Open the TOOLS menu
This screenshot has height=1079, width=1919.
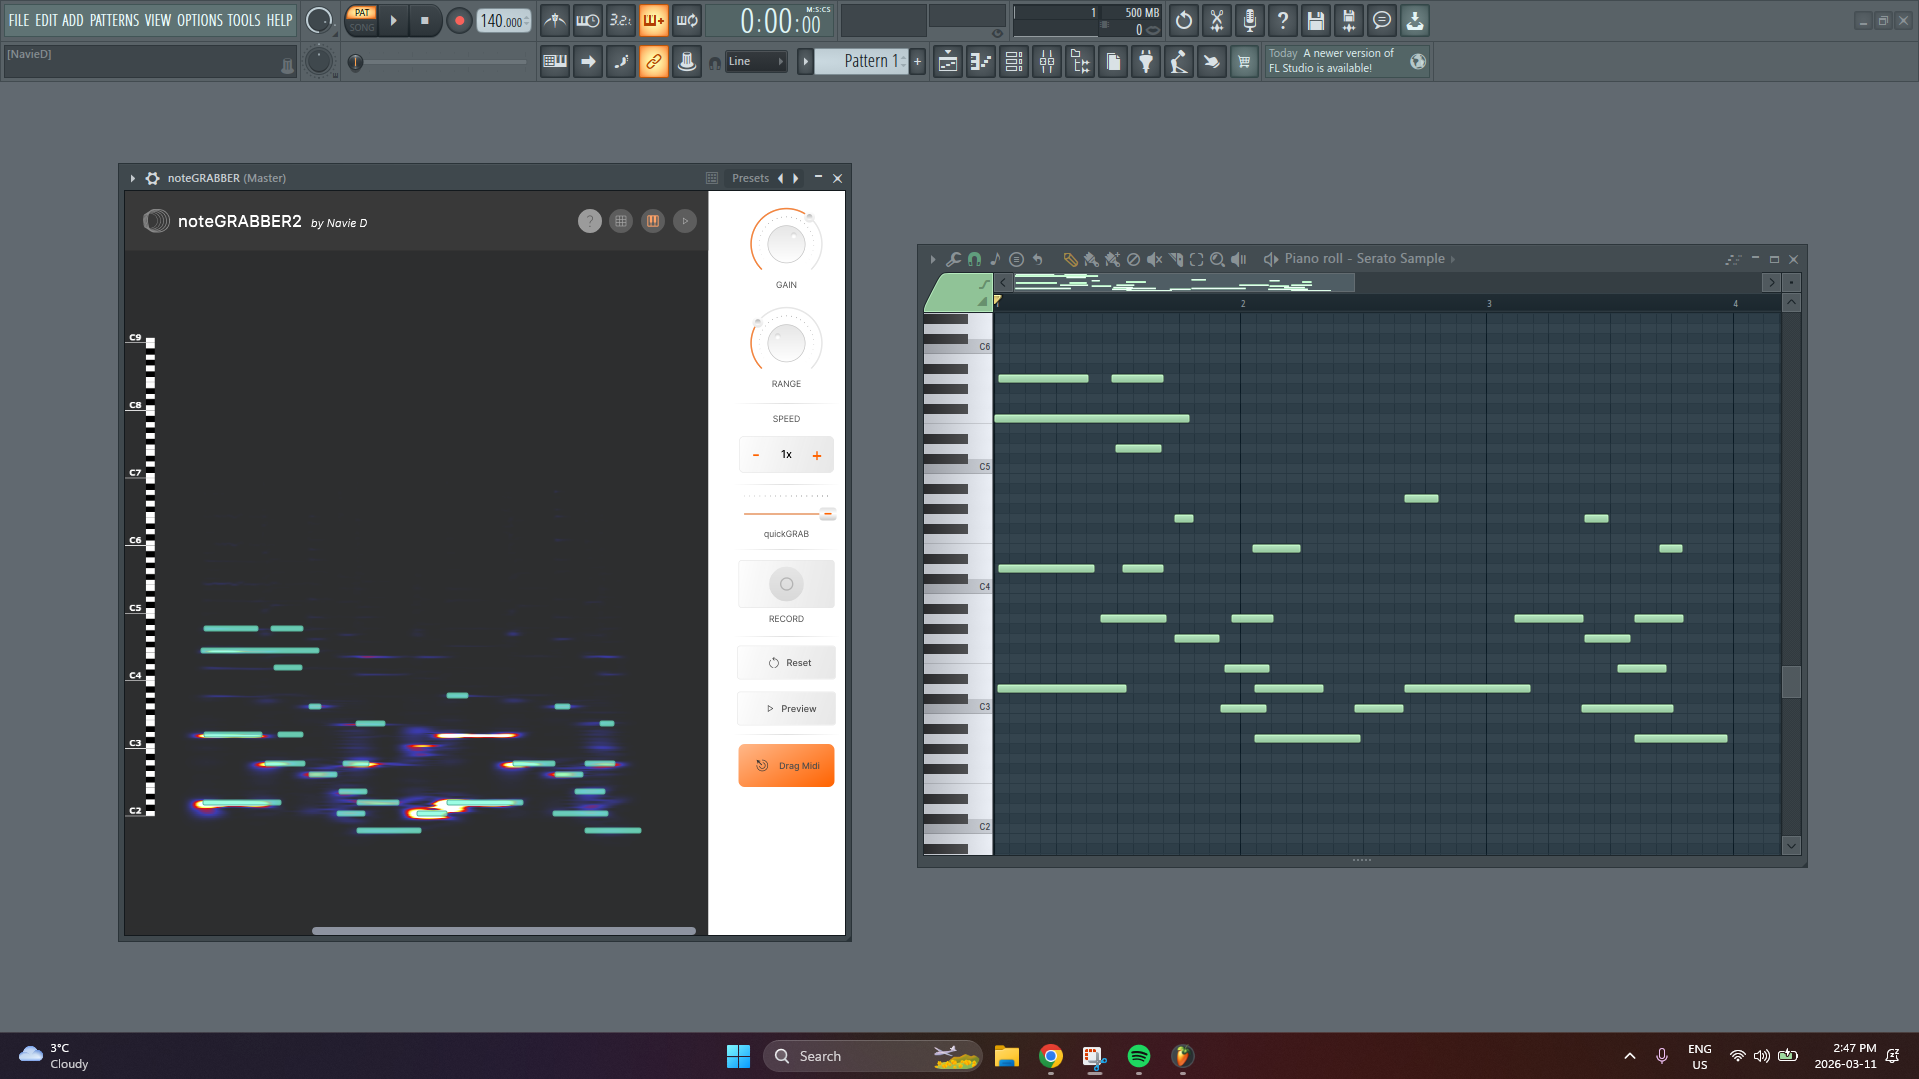click(x=243, y=20)
